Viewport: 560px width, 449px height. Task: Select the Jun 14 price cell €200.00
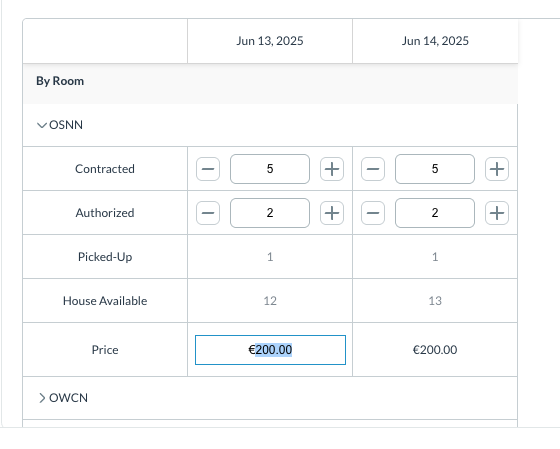click(x=435, y=350)
